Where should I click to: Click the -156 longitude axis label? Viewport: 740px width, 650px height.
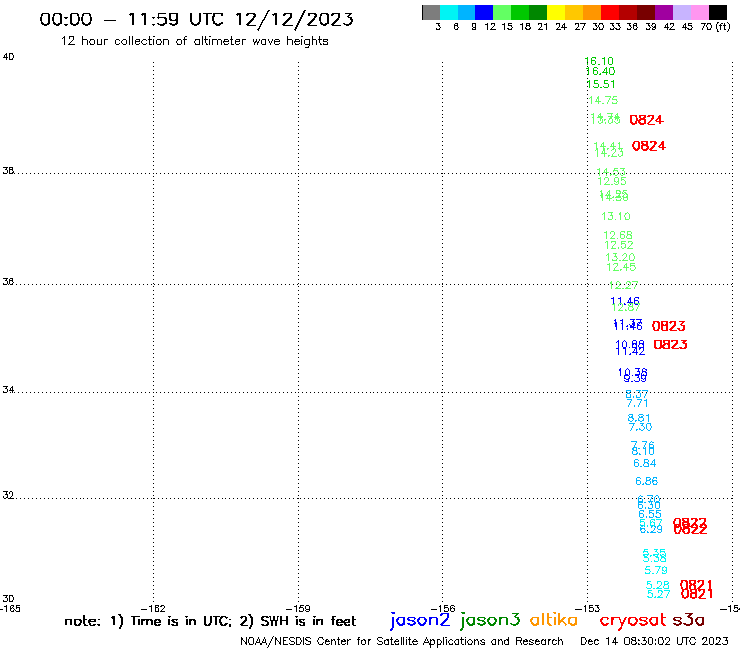pyautogui.click(x=443, y=609)
